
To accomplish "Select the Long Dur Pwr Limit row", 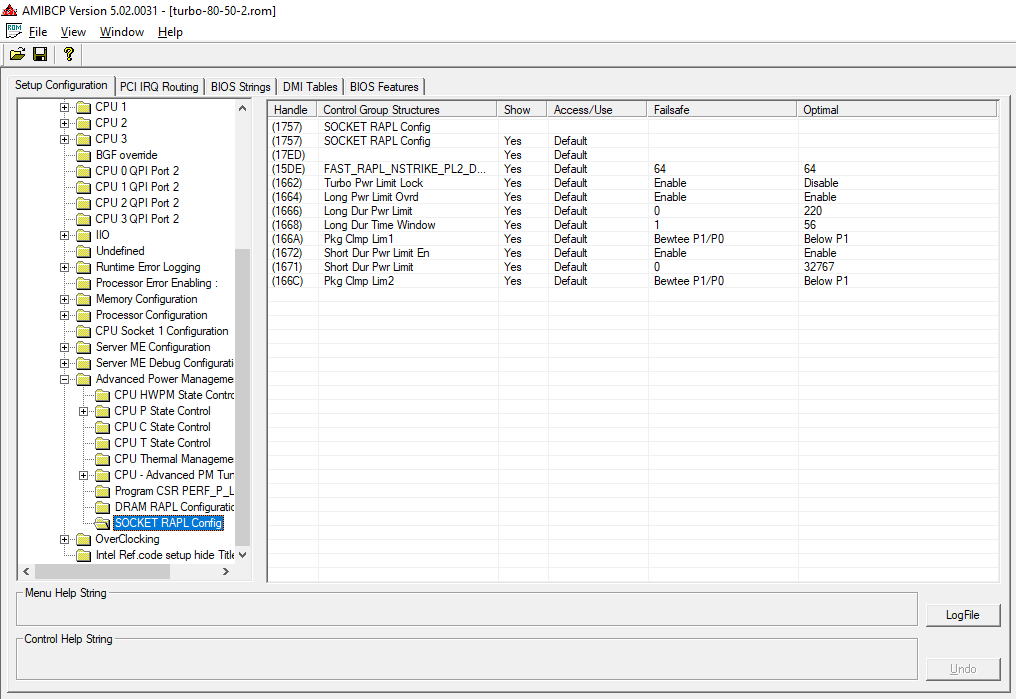I will (633, 211).
